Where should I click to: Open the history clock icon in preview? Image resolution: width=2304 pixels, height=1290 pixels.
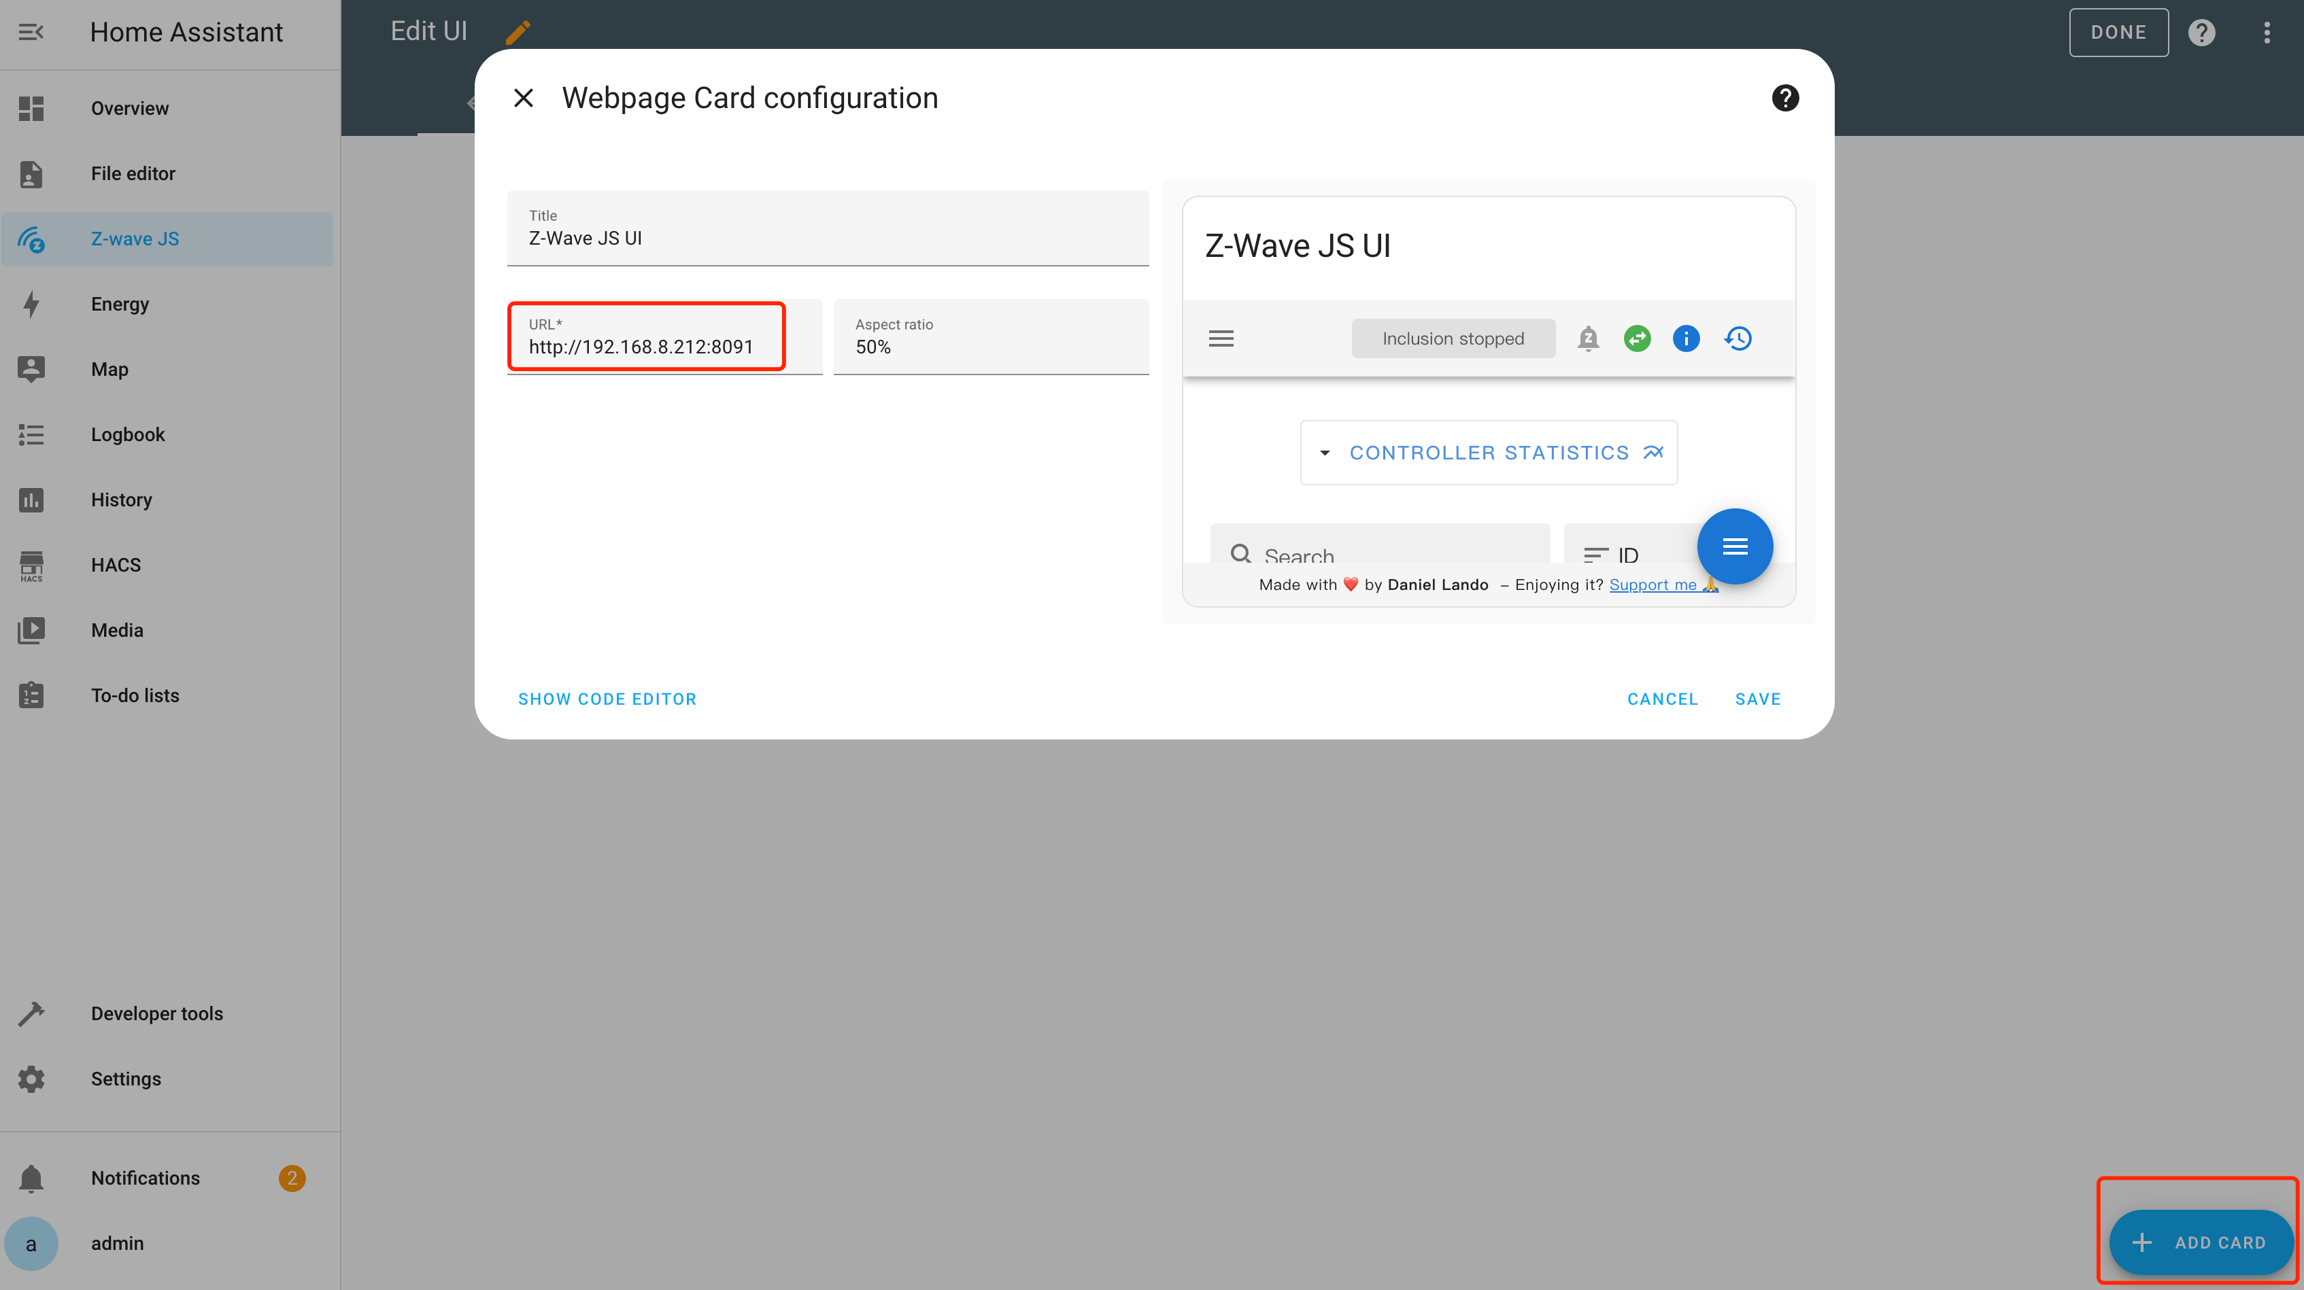coord(1738,339)
